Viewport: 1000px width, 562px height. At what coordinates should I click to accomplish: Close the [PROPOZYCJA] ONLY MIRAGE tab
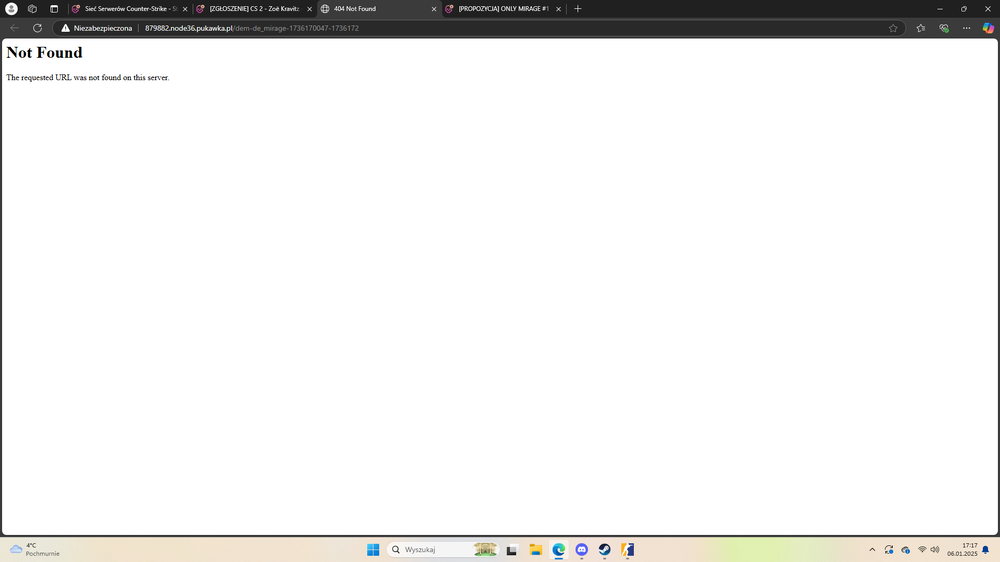tap(558, 9)
